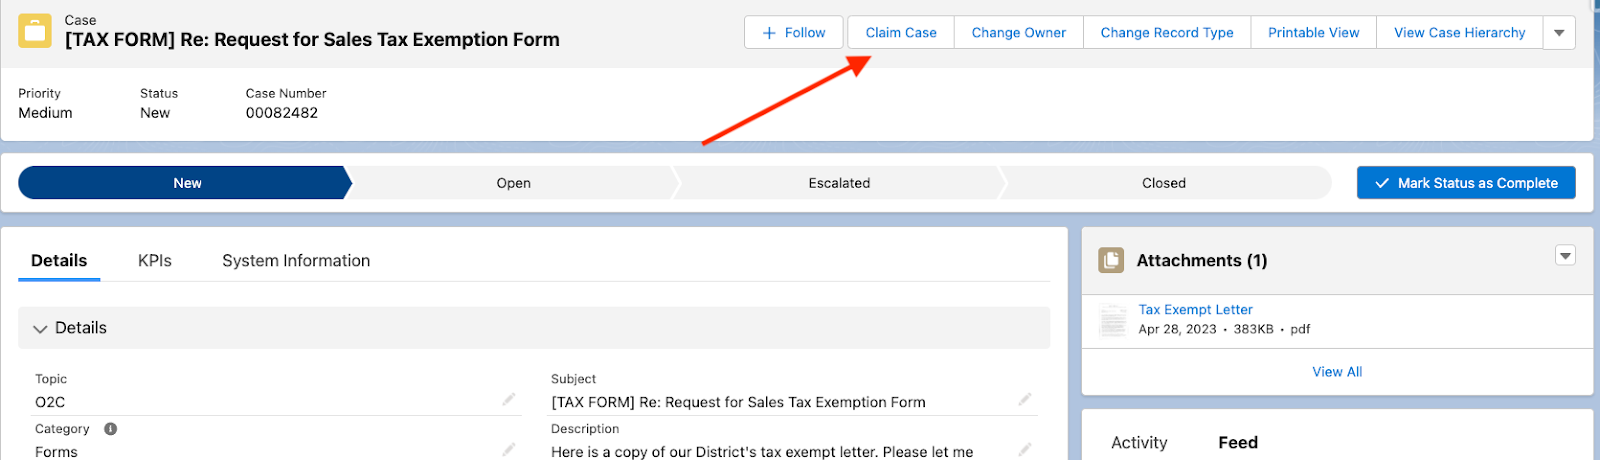Click the Attachments panel file icon
The image size is (1600, 460).
click(1111, 260)
